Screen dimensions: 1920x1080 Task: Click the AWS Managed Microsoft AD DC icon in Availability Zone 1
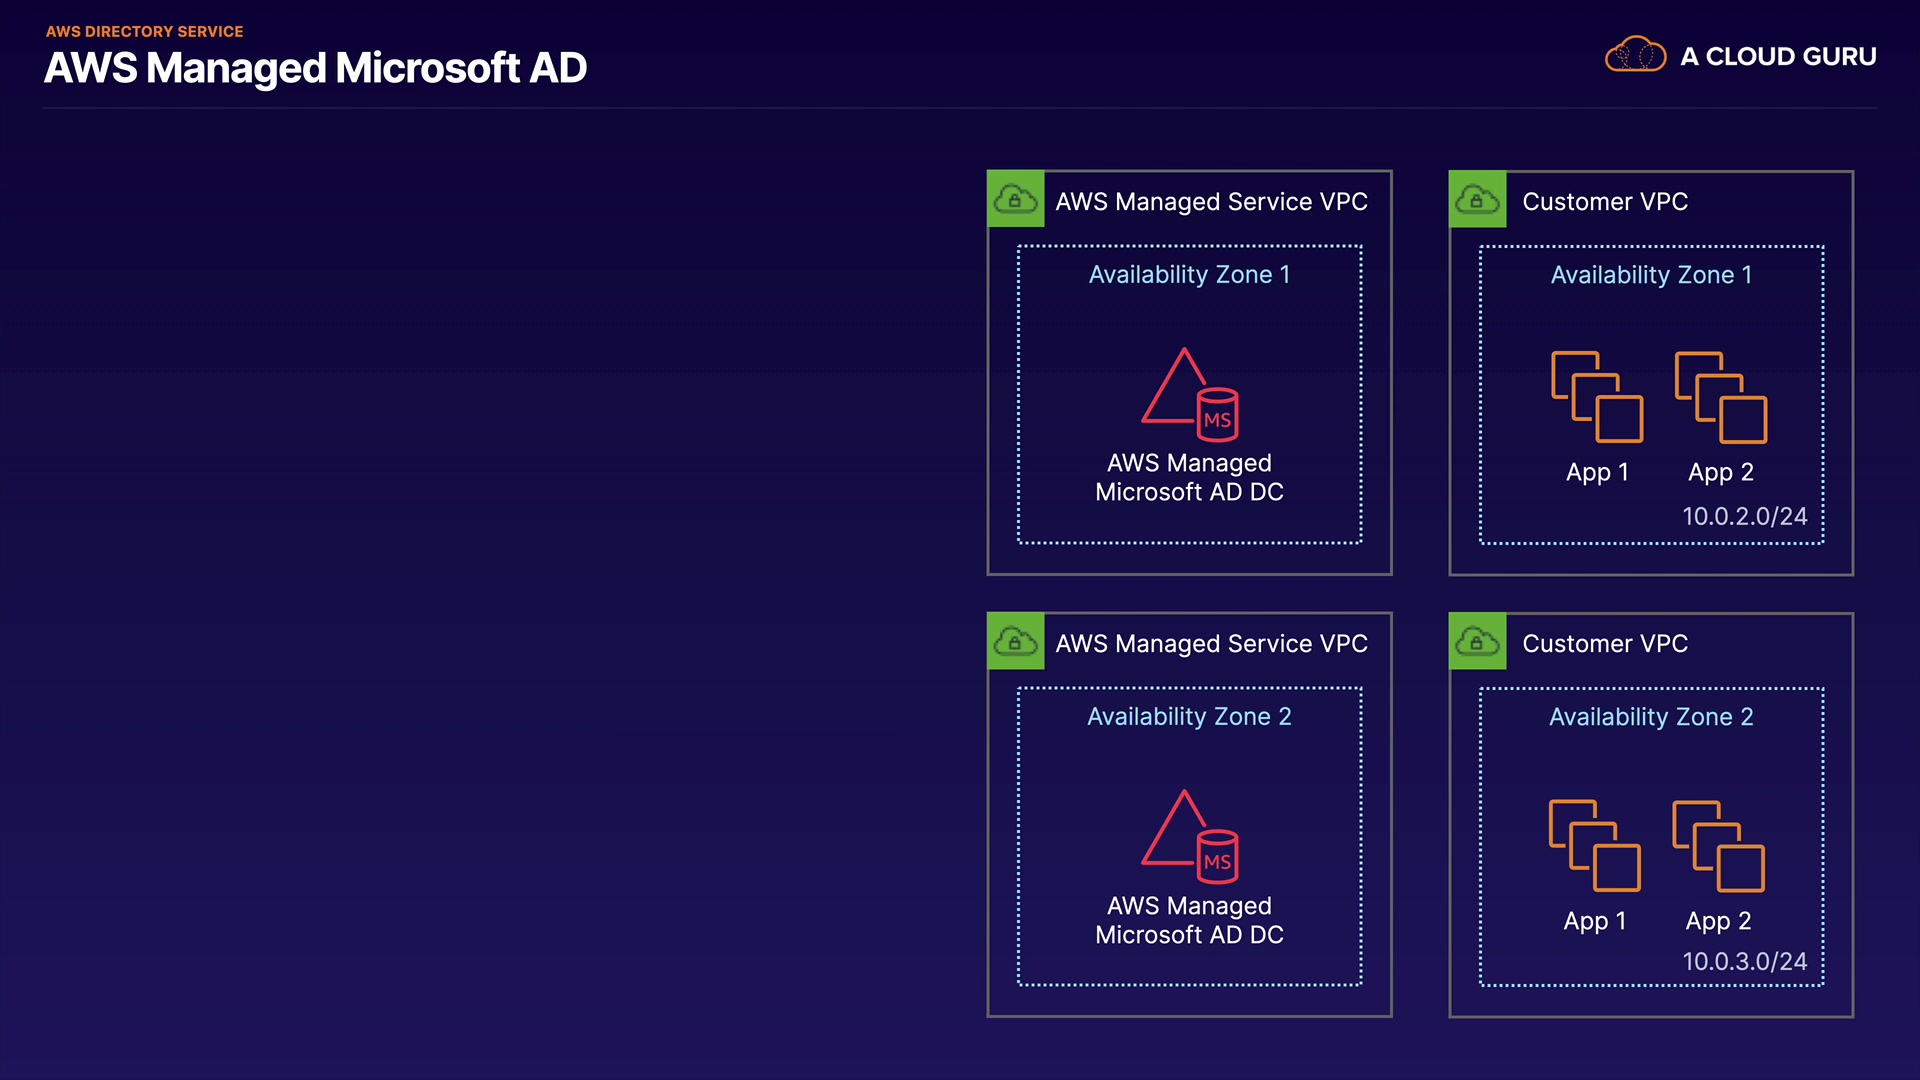coord(1190,395)
